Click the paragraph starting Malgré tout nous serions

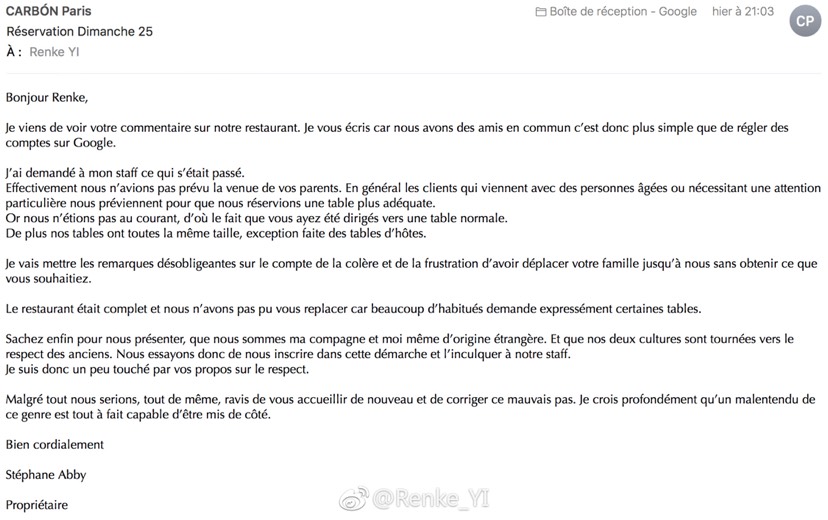[x=410, y=407]
